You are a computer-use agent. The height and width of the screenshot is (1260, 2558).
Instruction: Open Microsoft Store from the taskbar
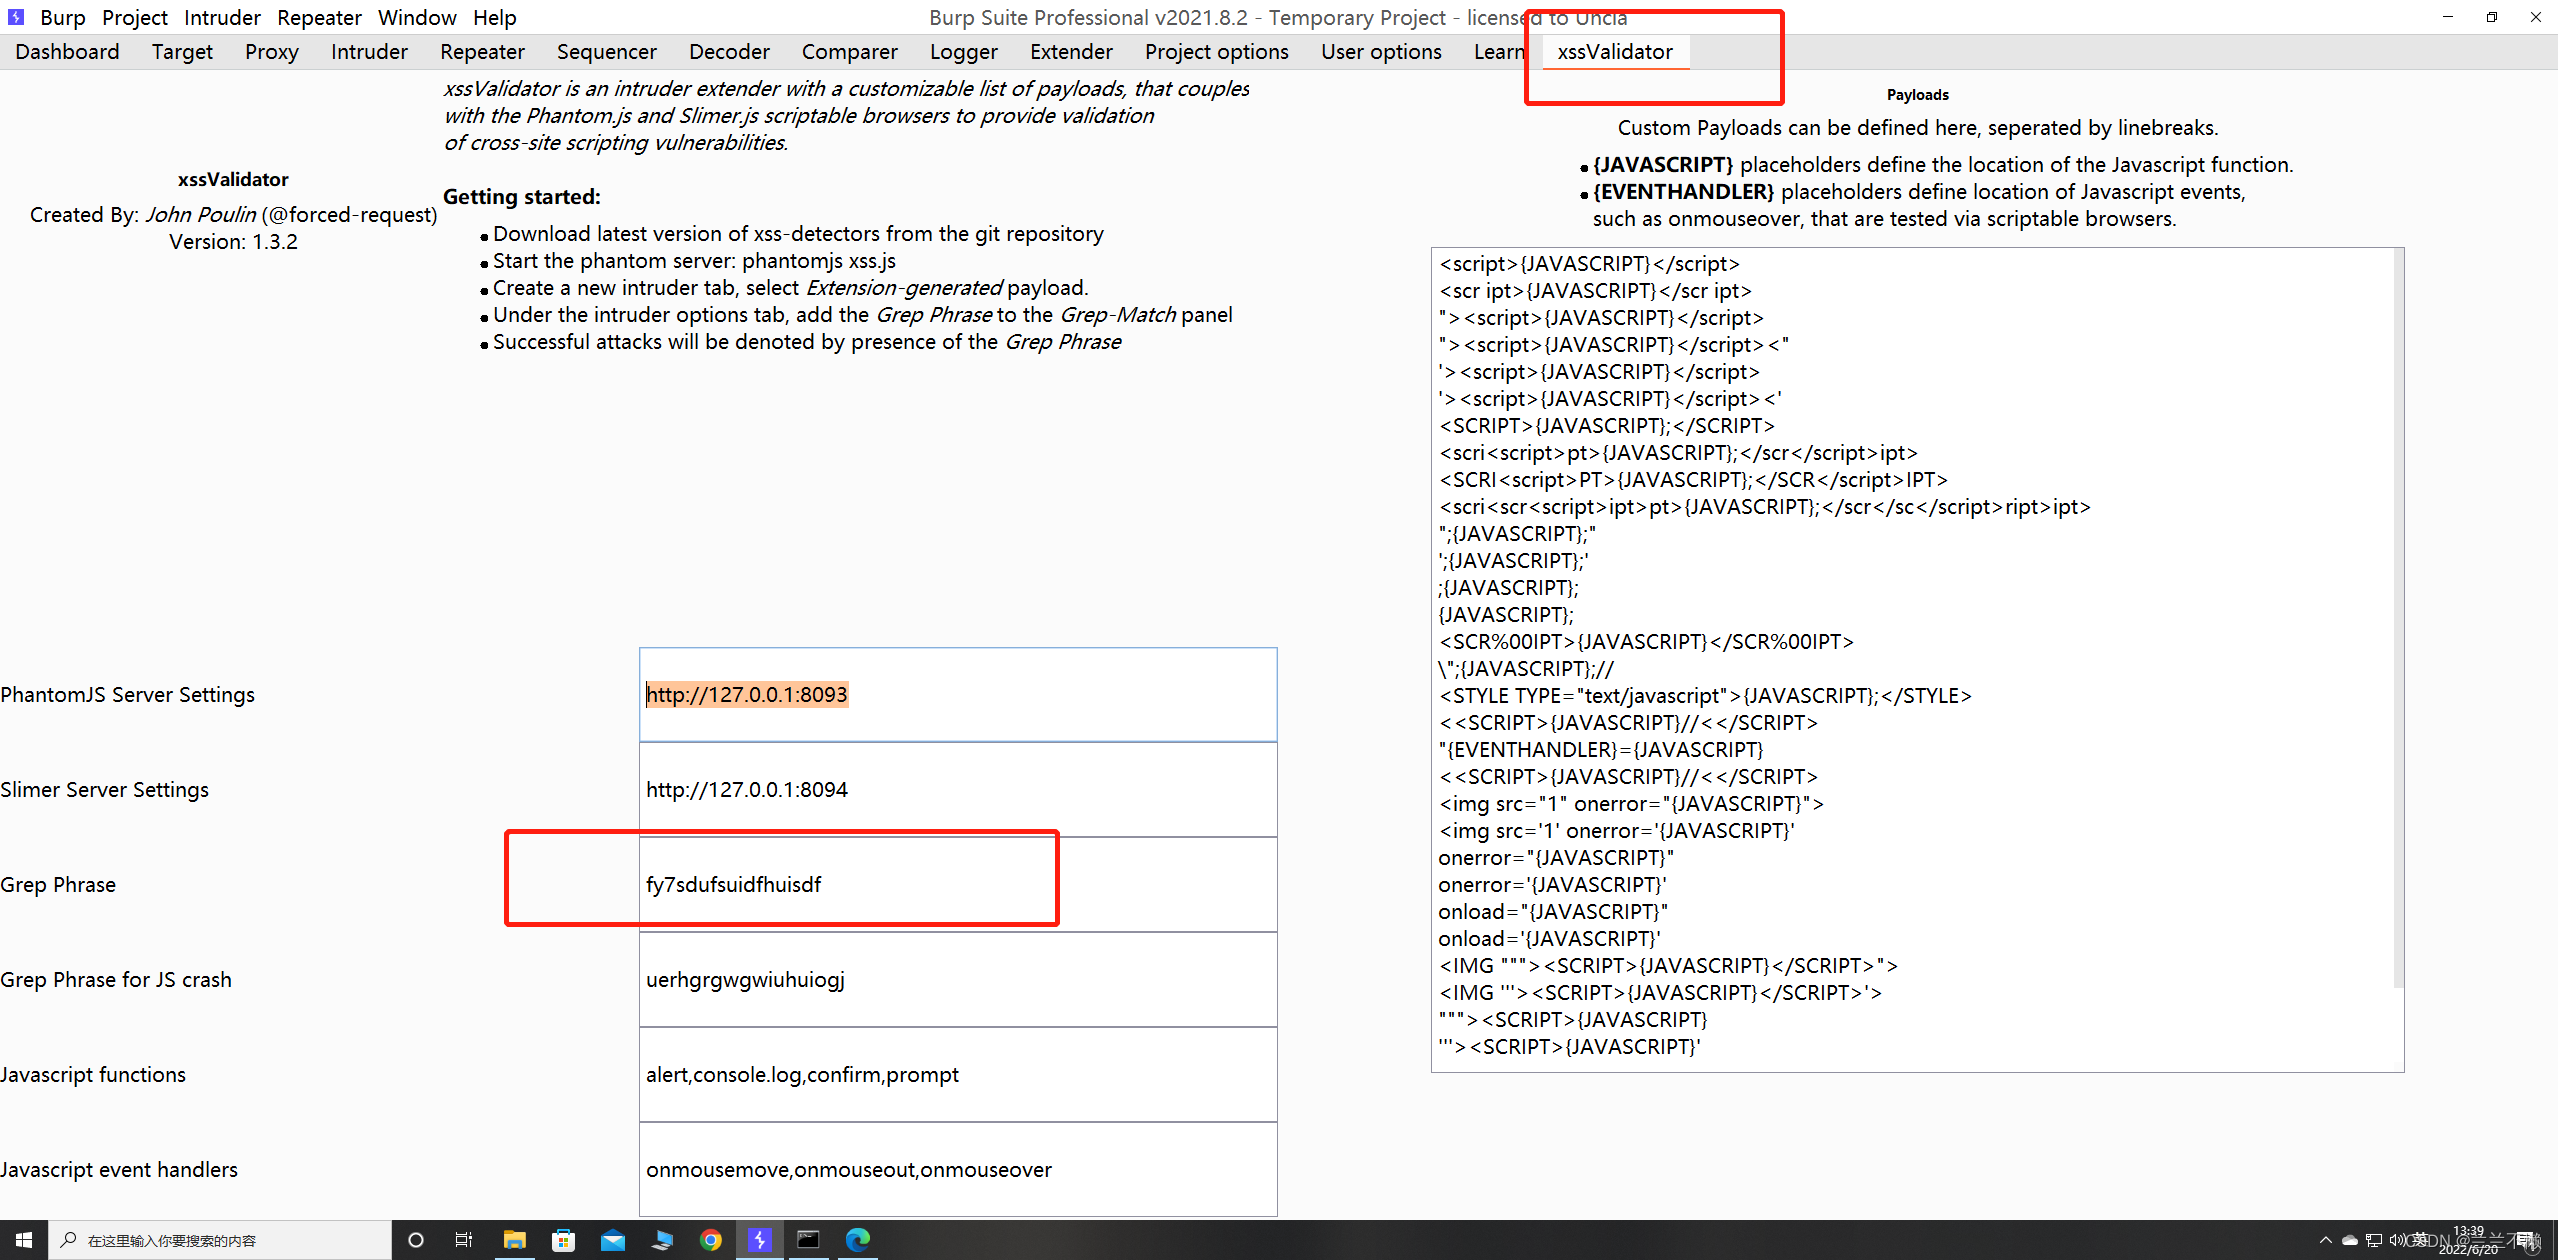(x=563, y=1240)
